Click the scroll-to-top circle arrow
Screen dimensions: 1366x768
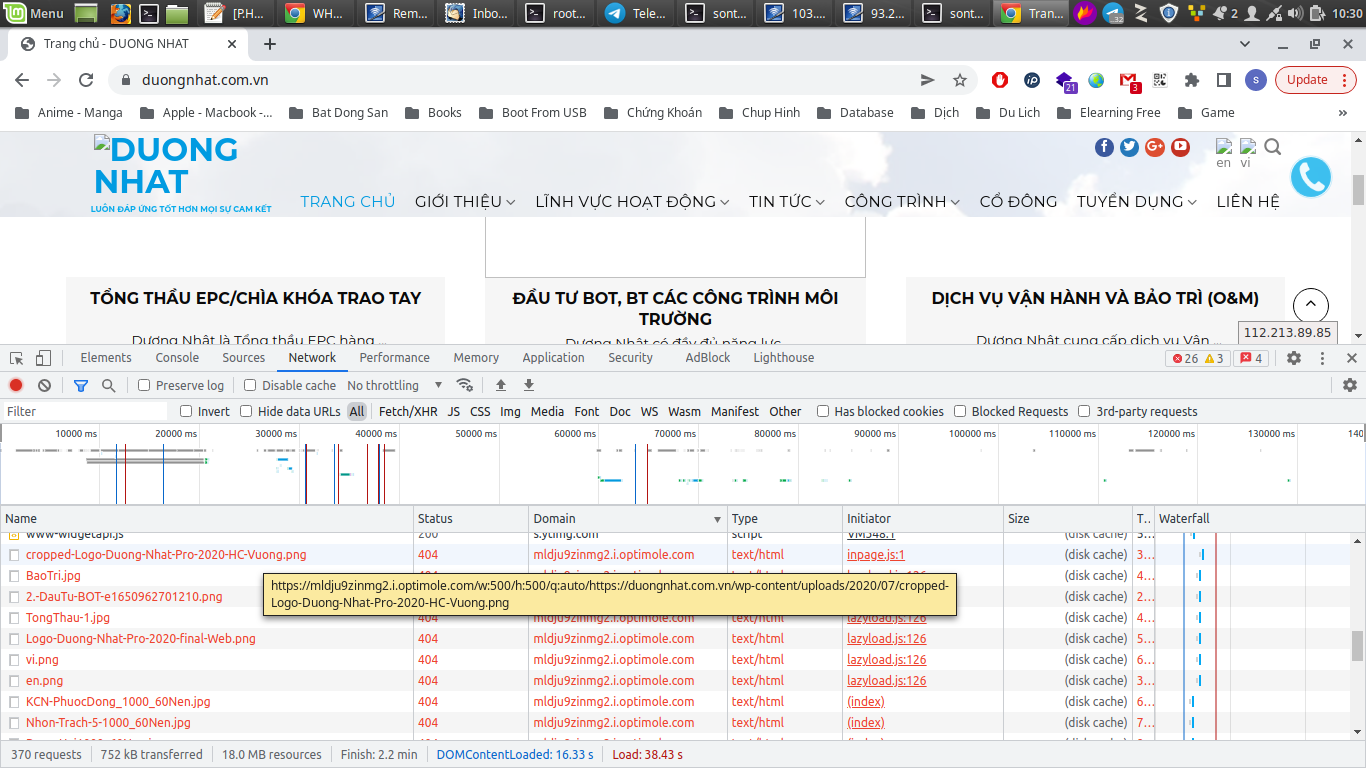[x=1311, y=306]
